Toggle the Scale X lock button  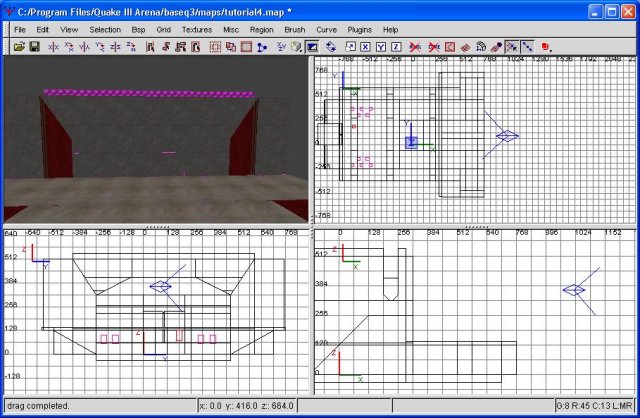365,47
